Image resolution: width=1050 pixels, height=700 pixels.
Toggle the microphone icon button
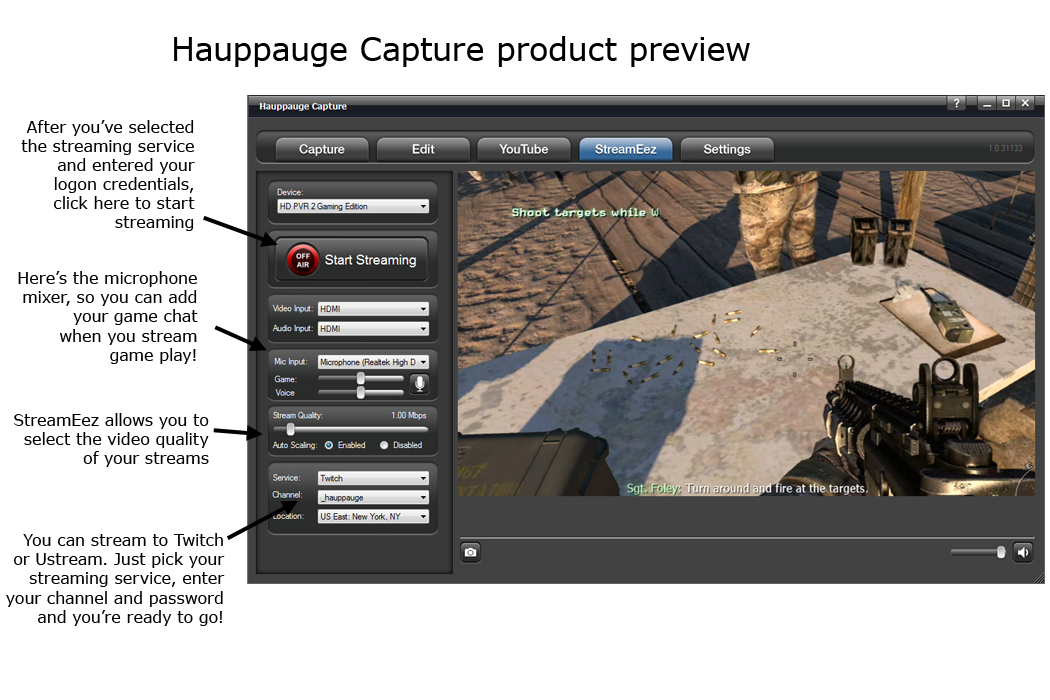pos(420,384)
